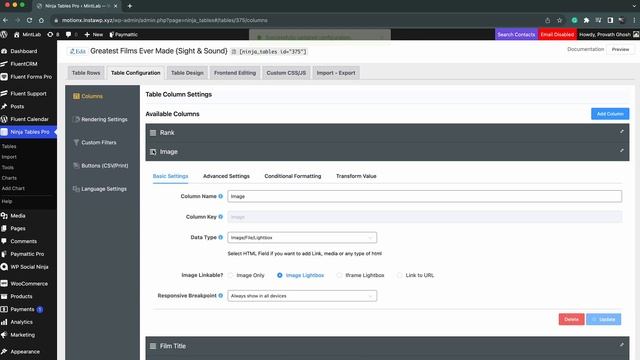Reload the browser page

point(29,20)
